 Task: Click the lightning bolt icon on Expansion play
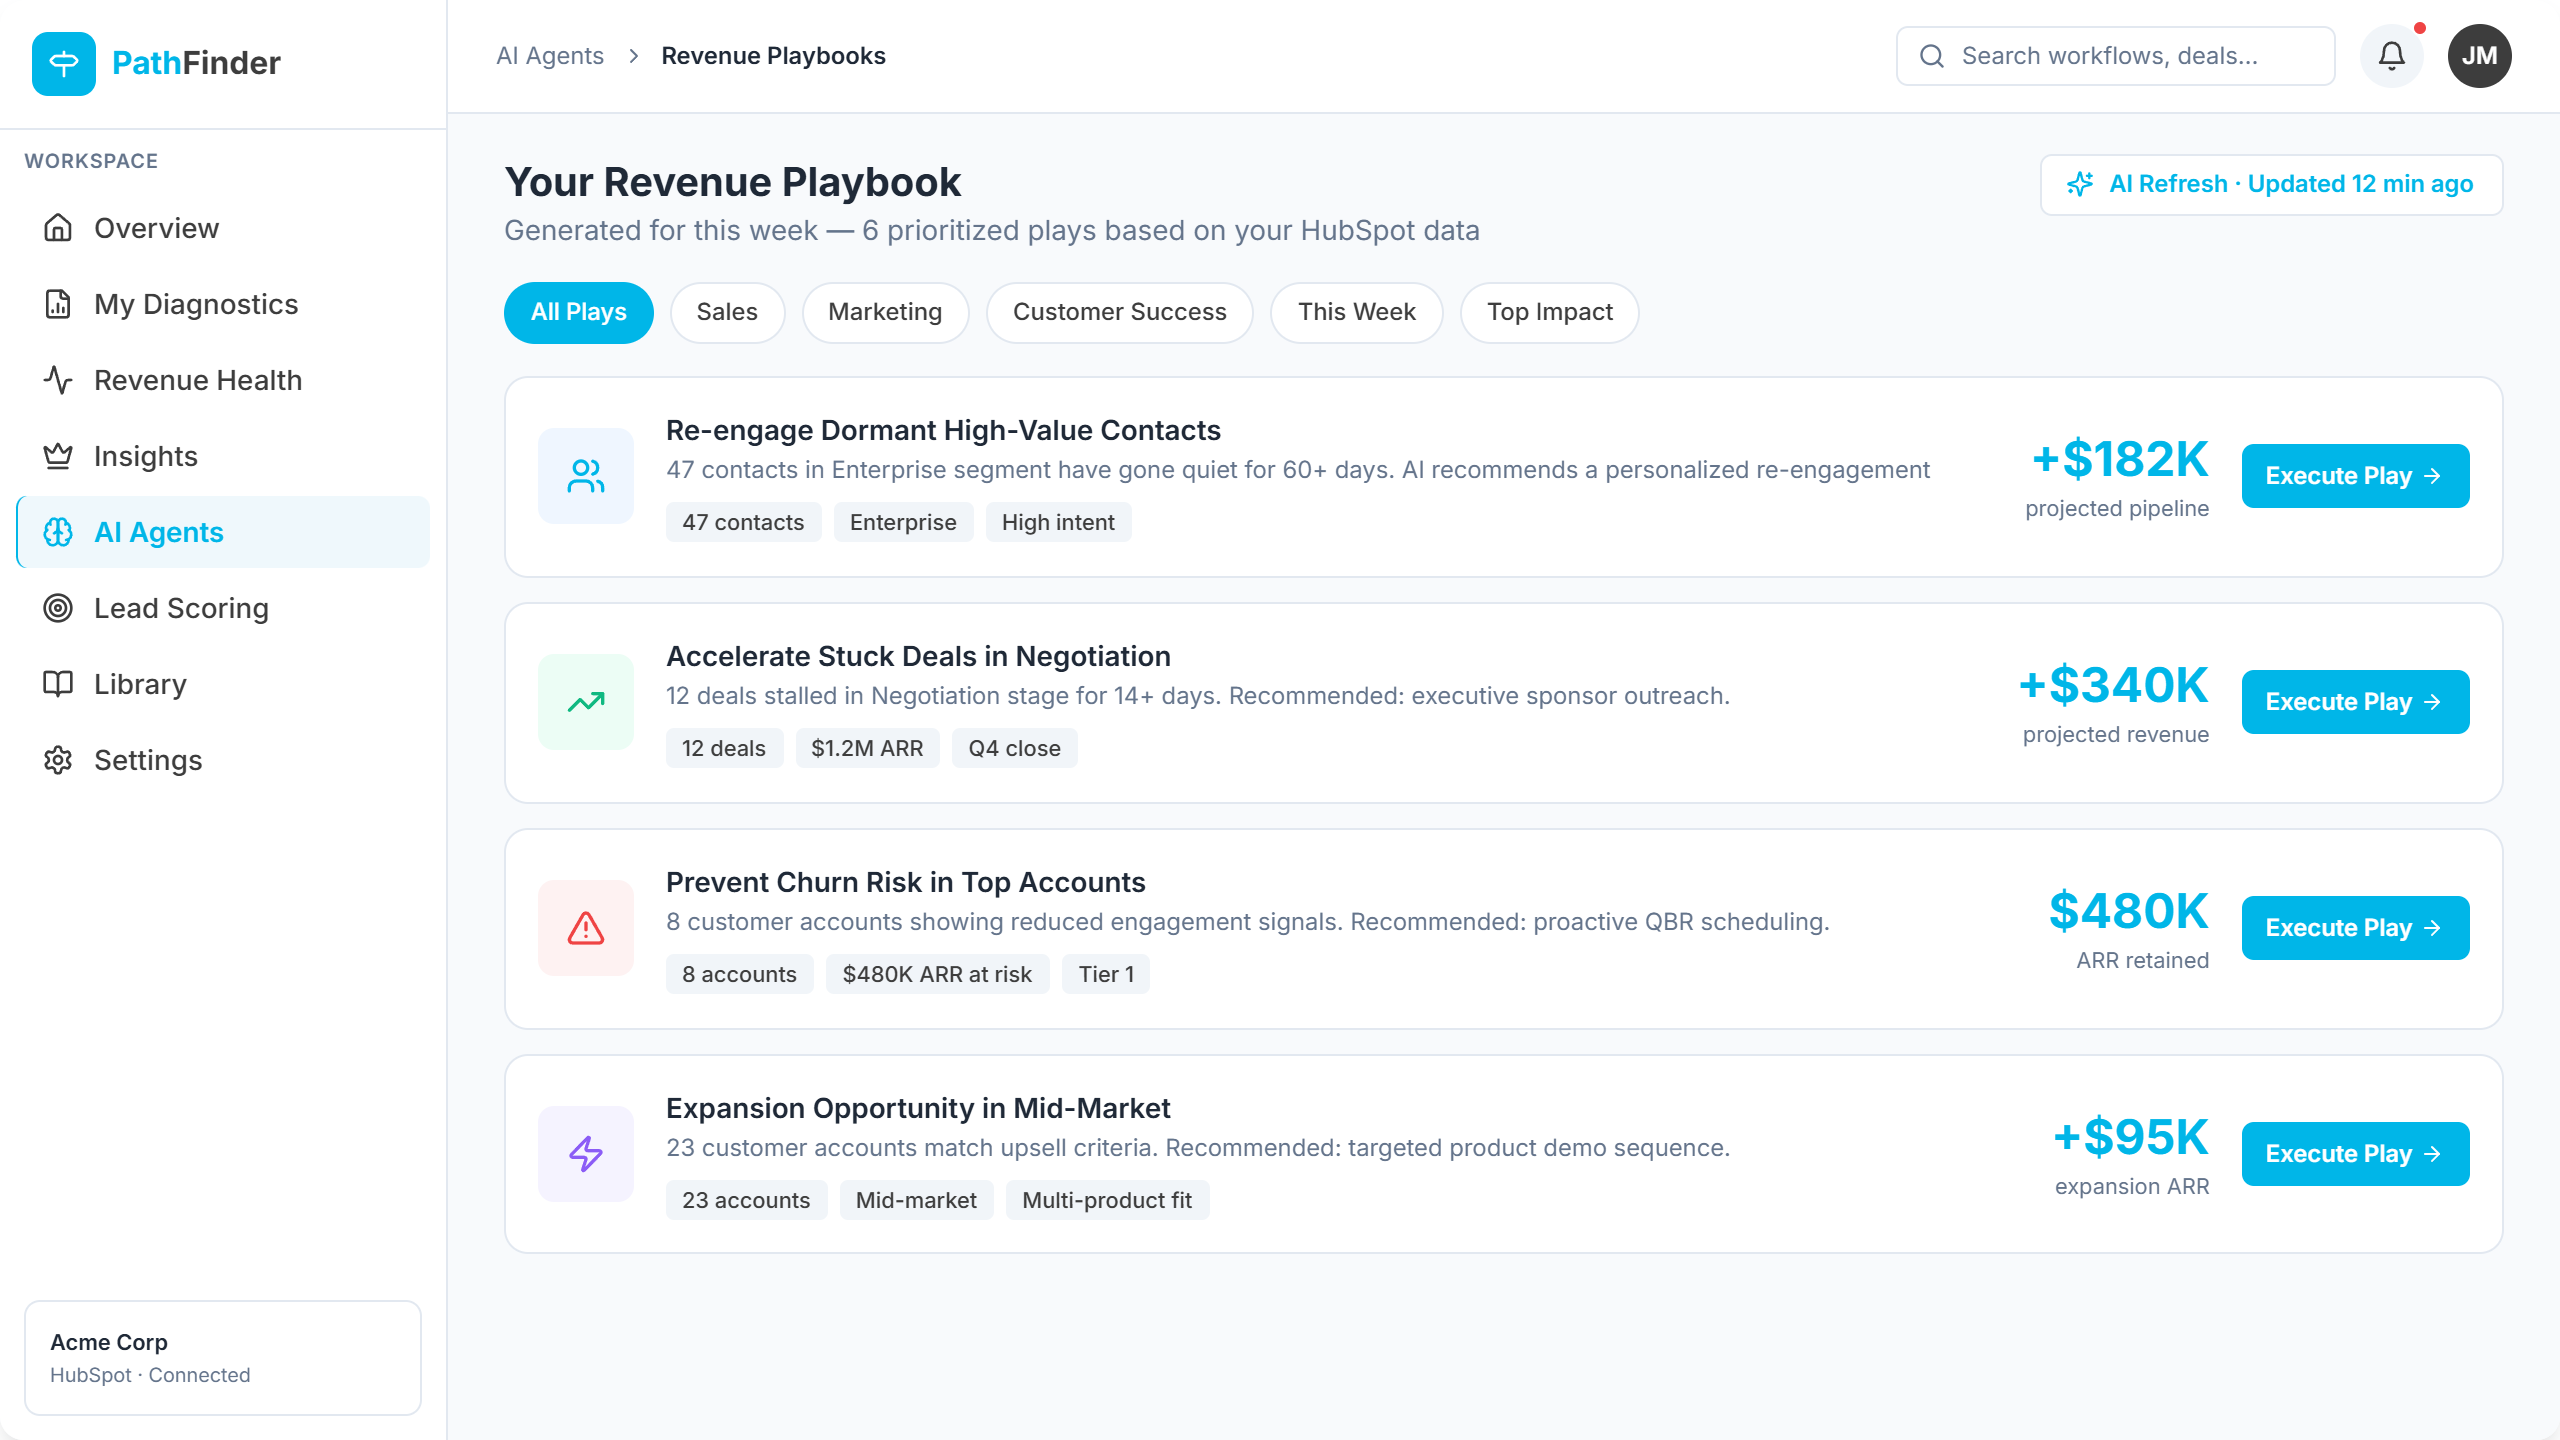[x=586, y=1154]
